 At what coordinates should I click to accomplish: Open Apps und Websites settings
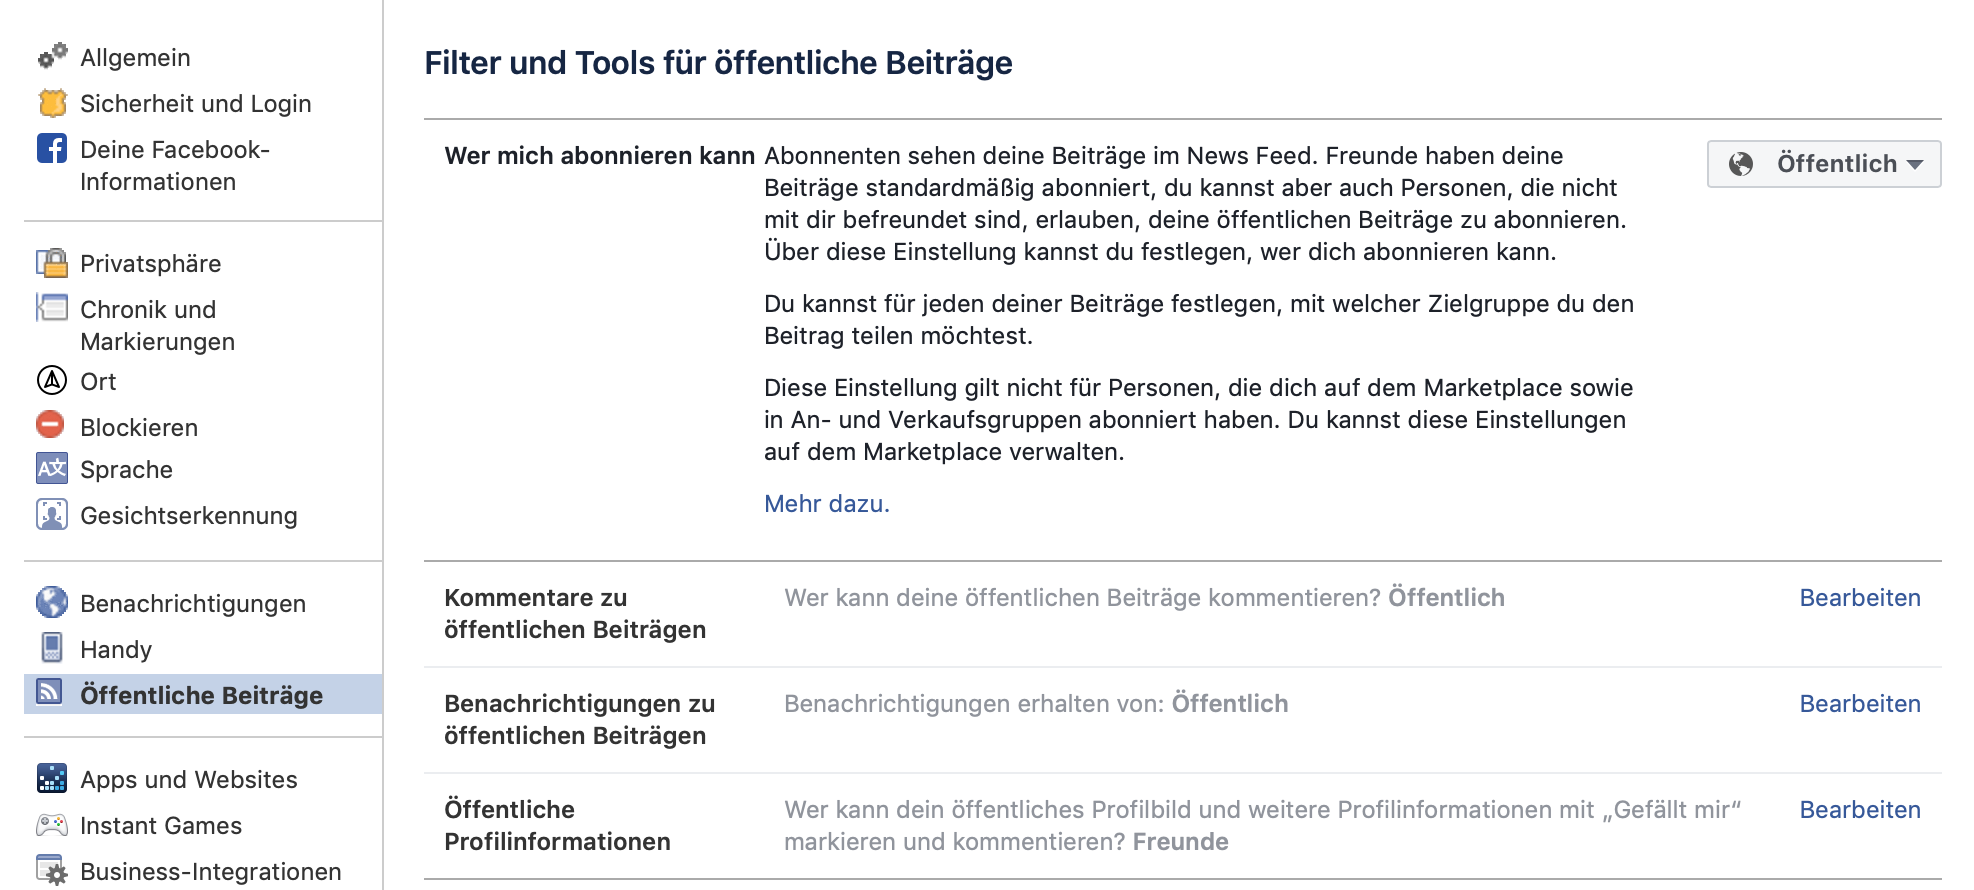[189, 780]
